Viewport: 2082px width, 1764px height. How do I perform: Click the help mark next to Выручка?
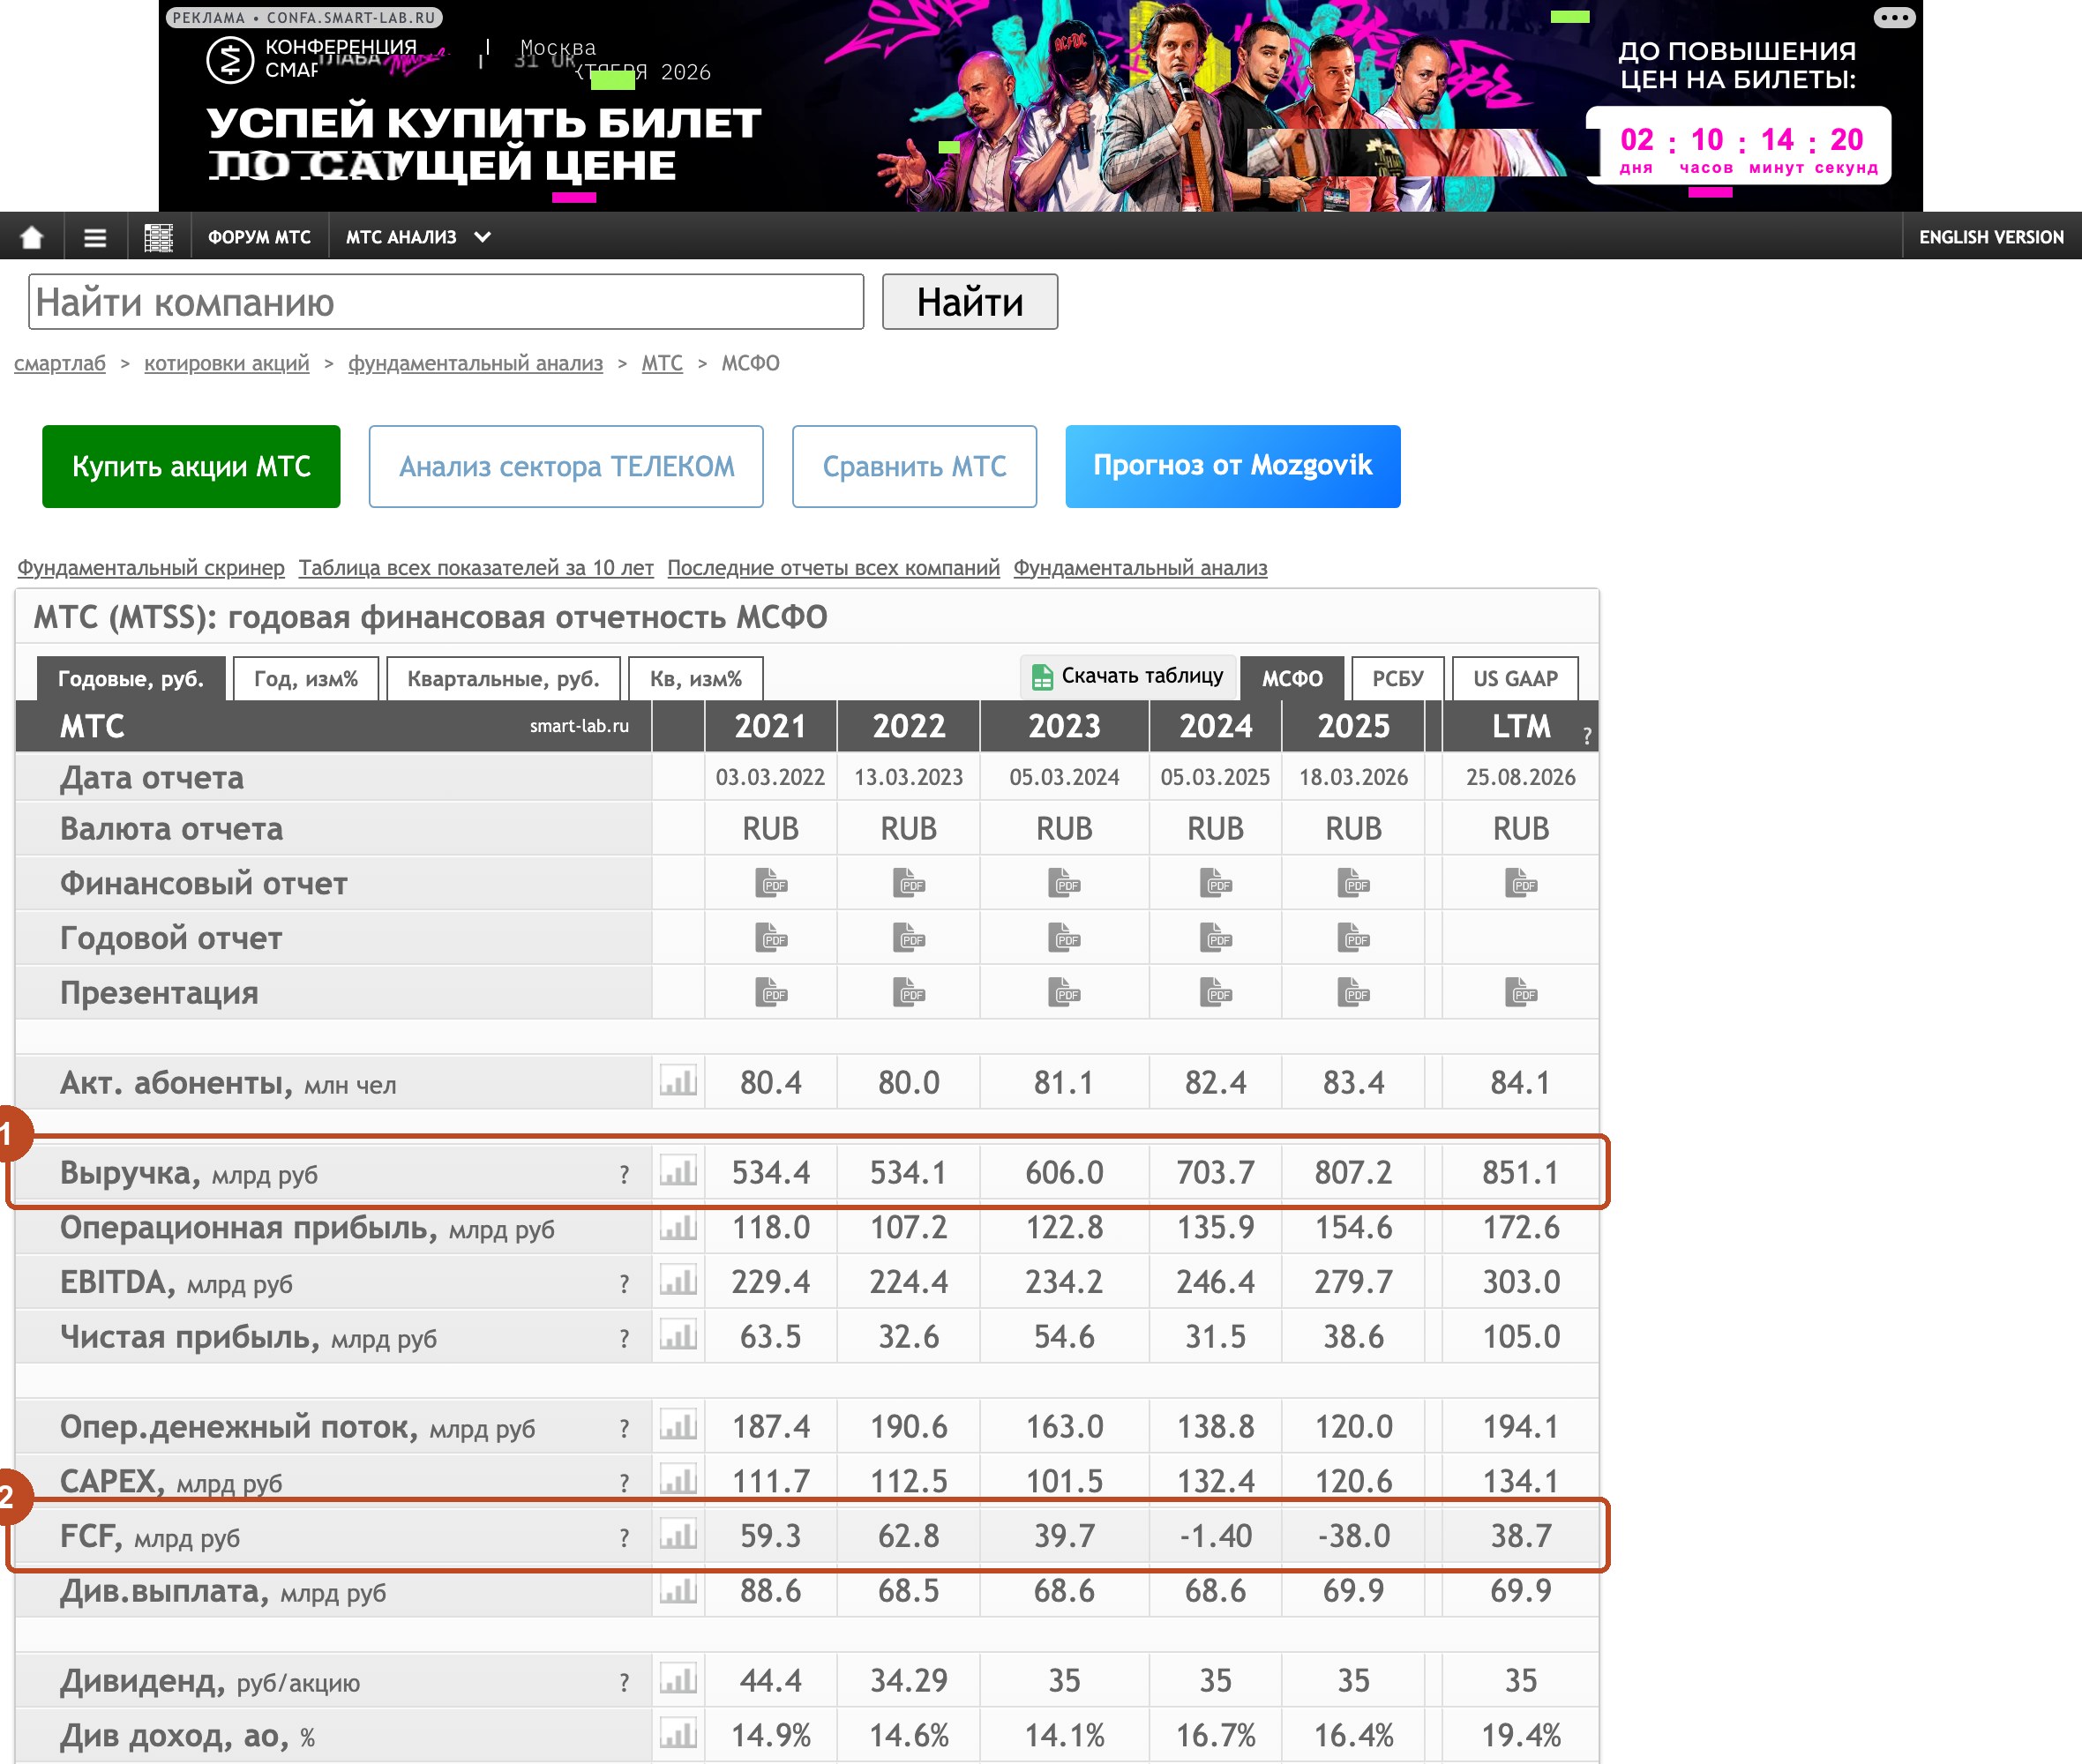click(x=624, y=1174)
